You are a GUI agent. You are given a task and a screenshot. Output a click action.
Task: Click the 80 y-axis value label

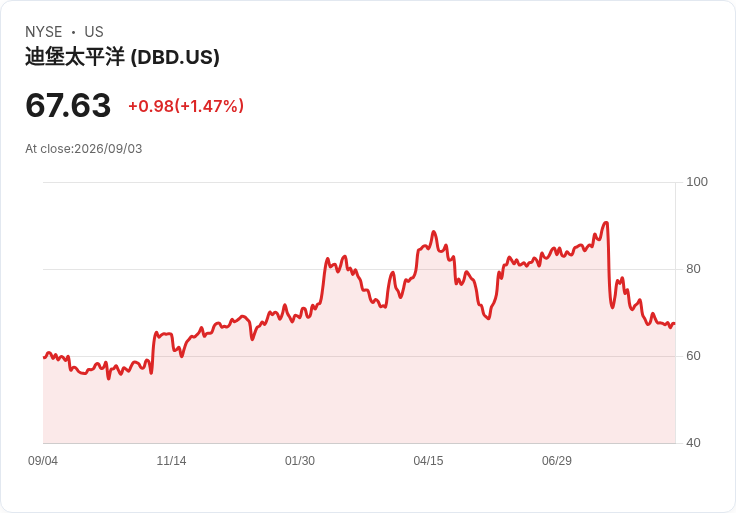(693, 269)
